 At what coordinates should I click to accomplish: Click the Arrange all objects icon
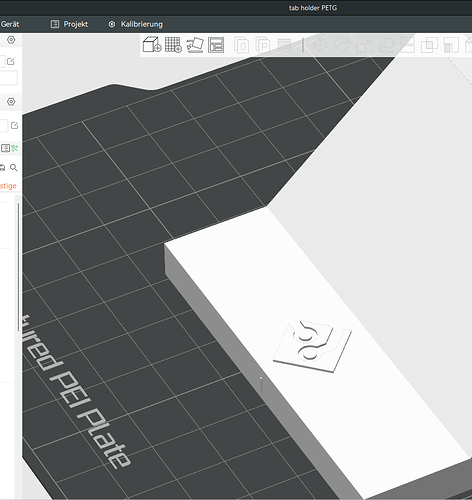pos(216,45)
